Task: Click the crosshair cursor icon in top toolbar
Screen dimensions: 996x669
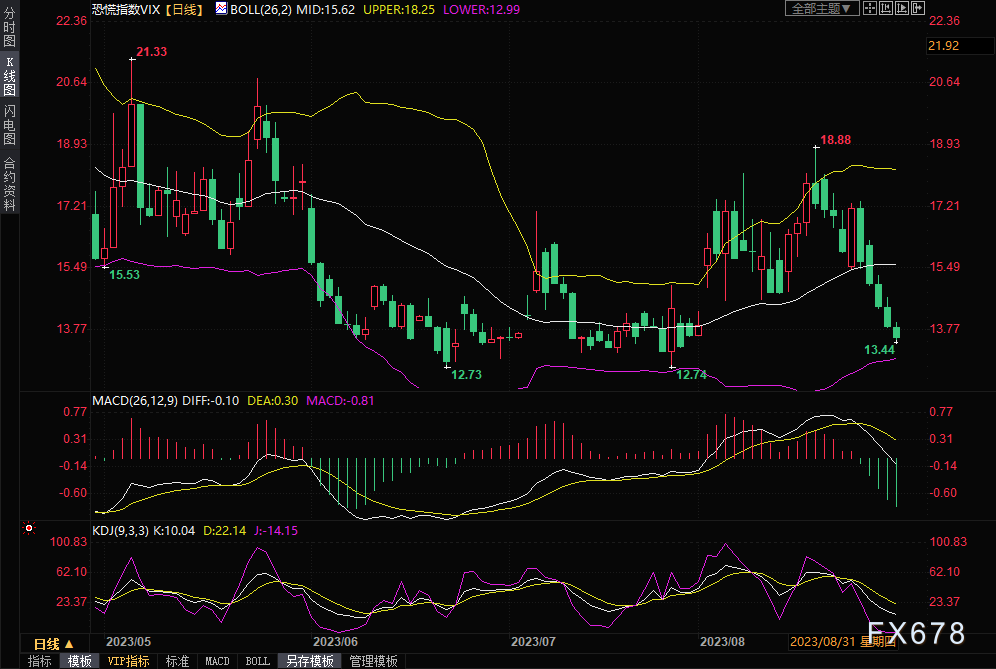Action: [871, 8]
